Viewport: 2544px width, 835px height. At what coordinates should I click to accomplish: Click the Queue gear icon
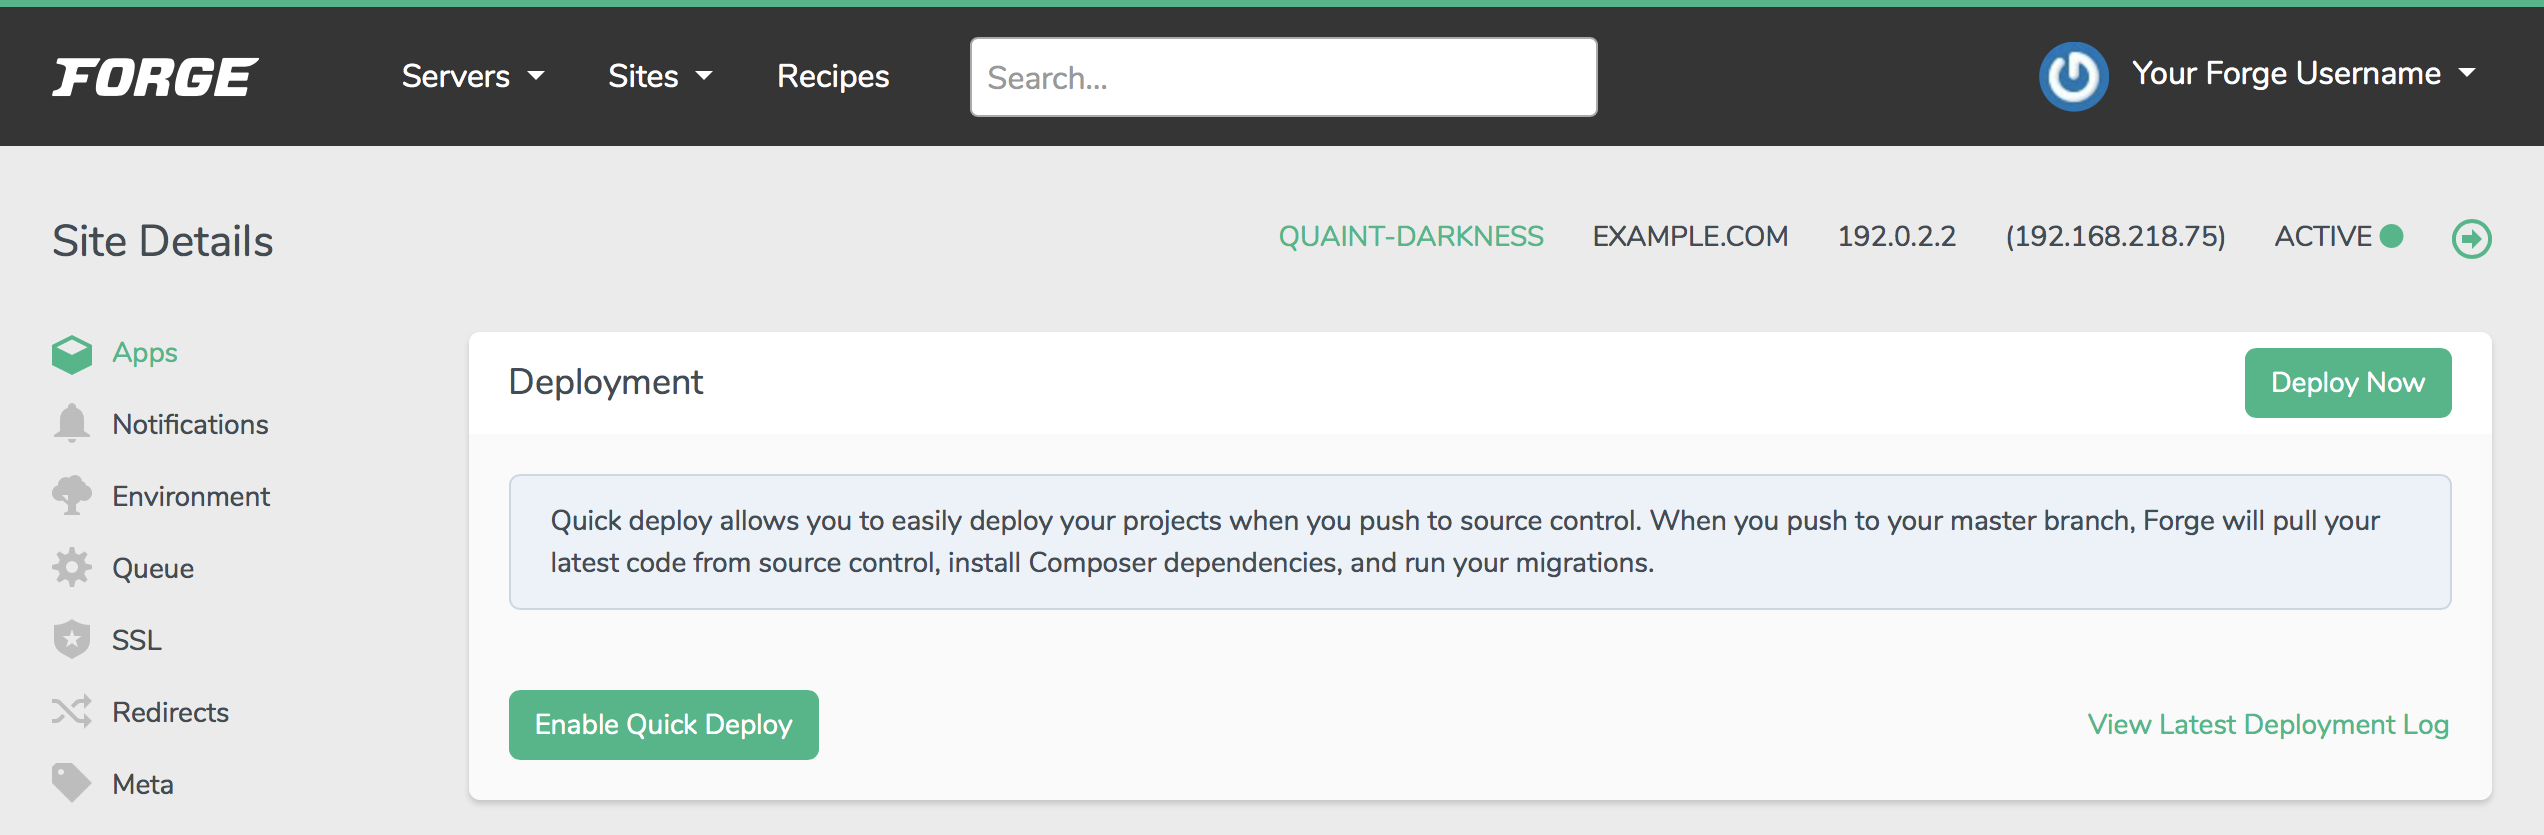click(x=72, y=568)
